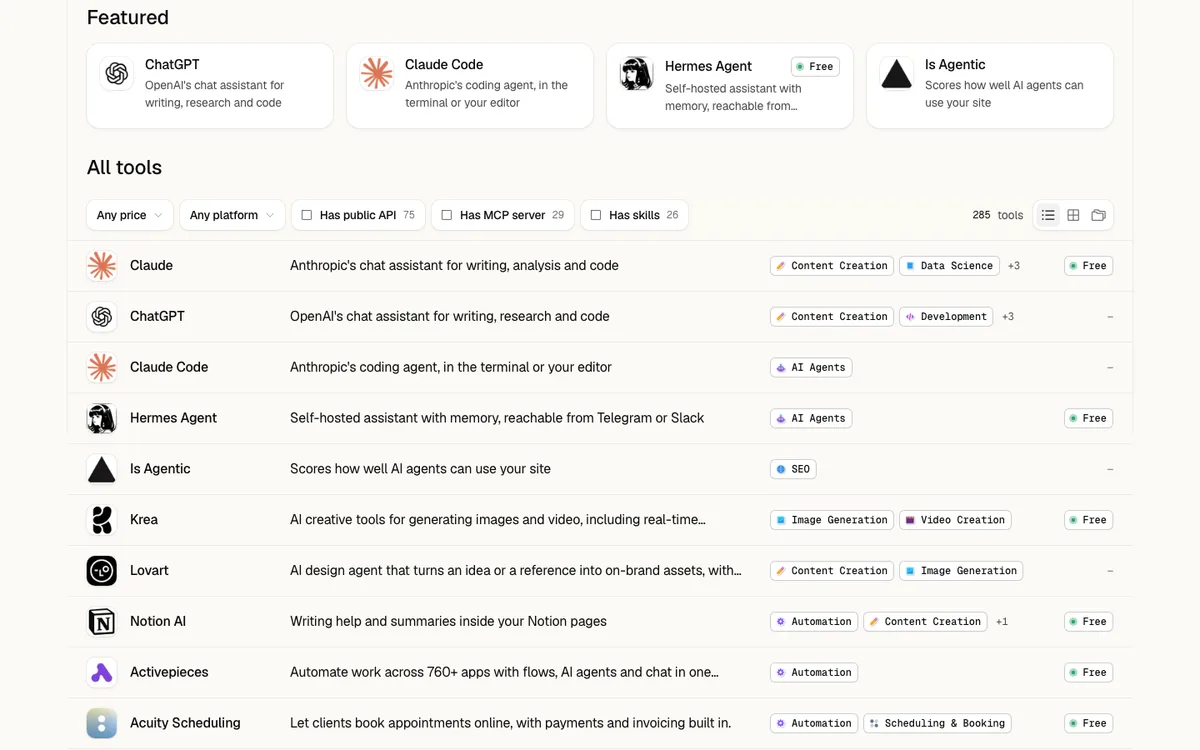This screenshot has width=1200, height=750.
Task: Click AI Agents tag in Hermes Agent row
Action: (811, 418)
